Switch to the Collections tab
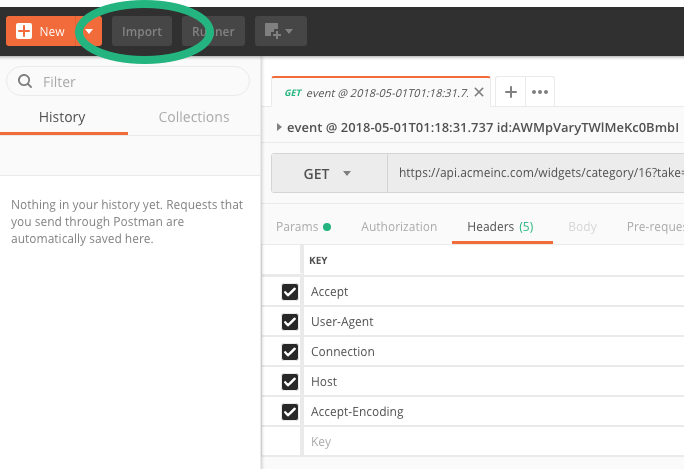This screenshot has width=684, height=469. pos(194,117)
